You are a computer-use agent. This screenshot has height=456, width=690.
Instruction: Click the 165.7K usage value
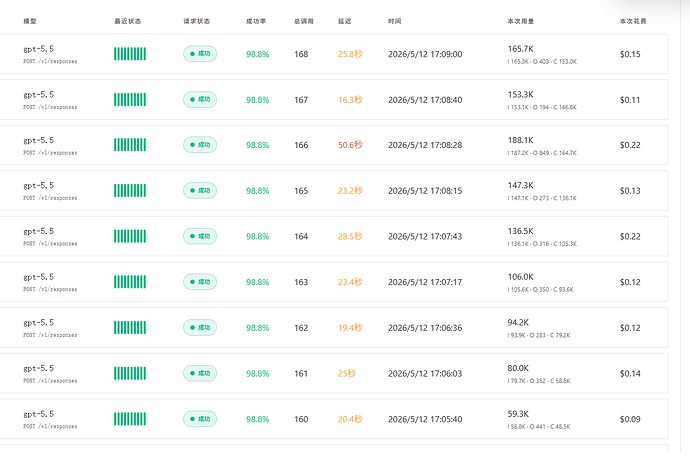point(521,49)
